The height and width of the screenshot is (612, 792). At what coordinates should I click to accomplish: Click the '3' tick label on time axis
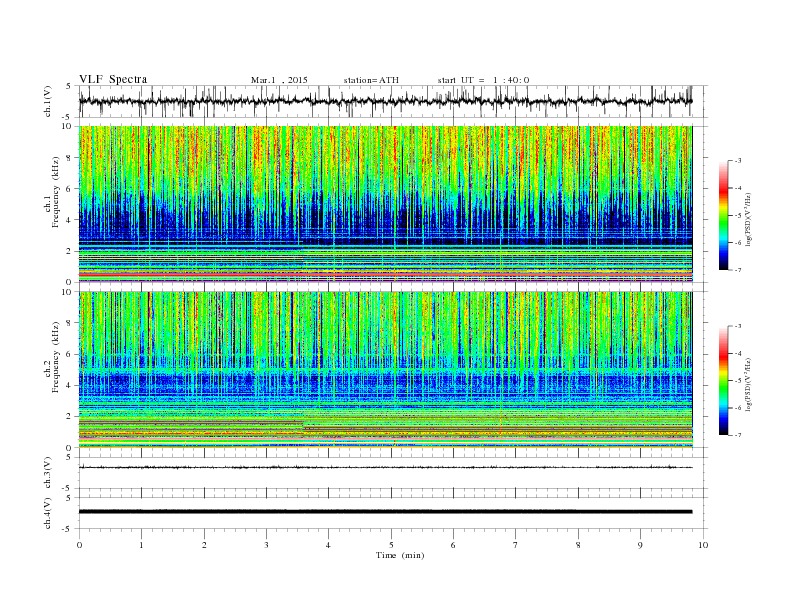(267, 545)
